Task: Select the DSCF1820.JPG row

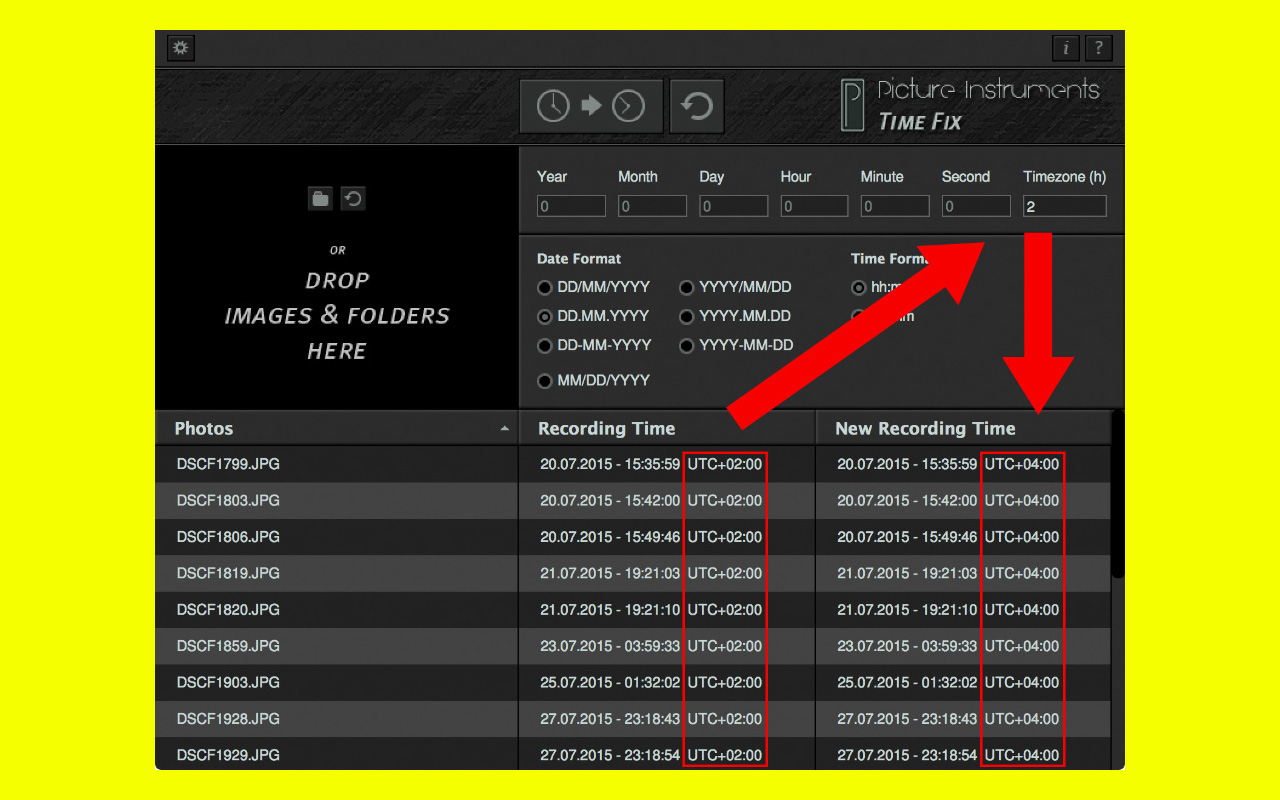Action: point(633,610)
